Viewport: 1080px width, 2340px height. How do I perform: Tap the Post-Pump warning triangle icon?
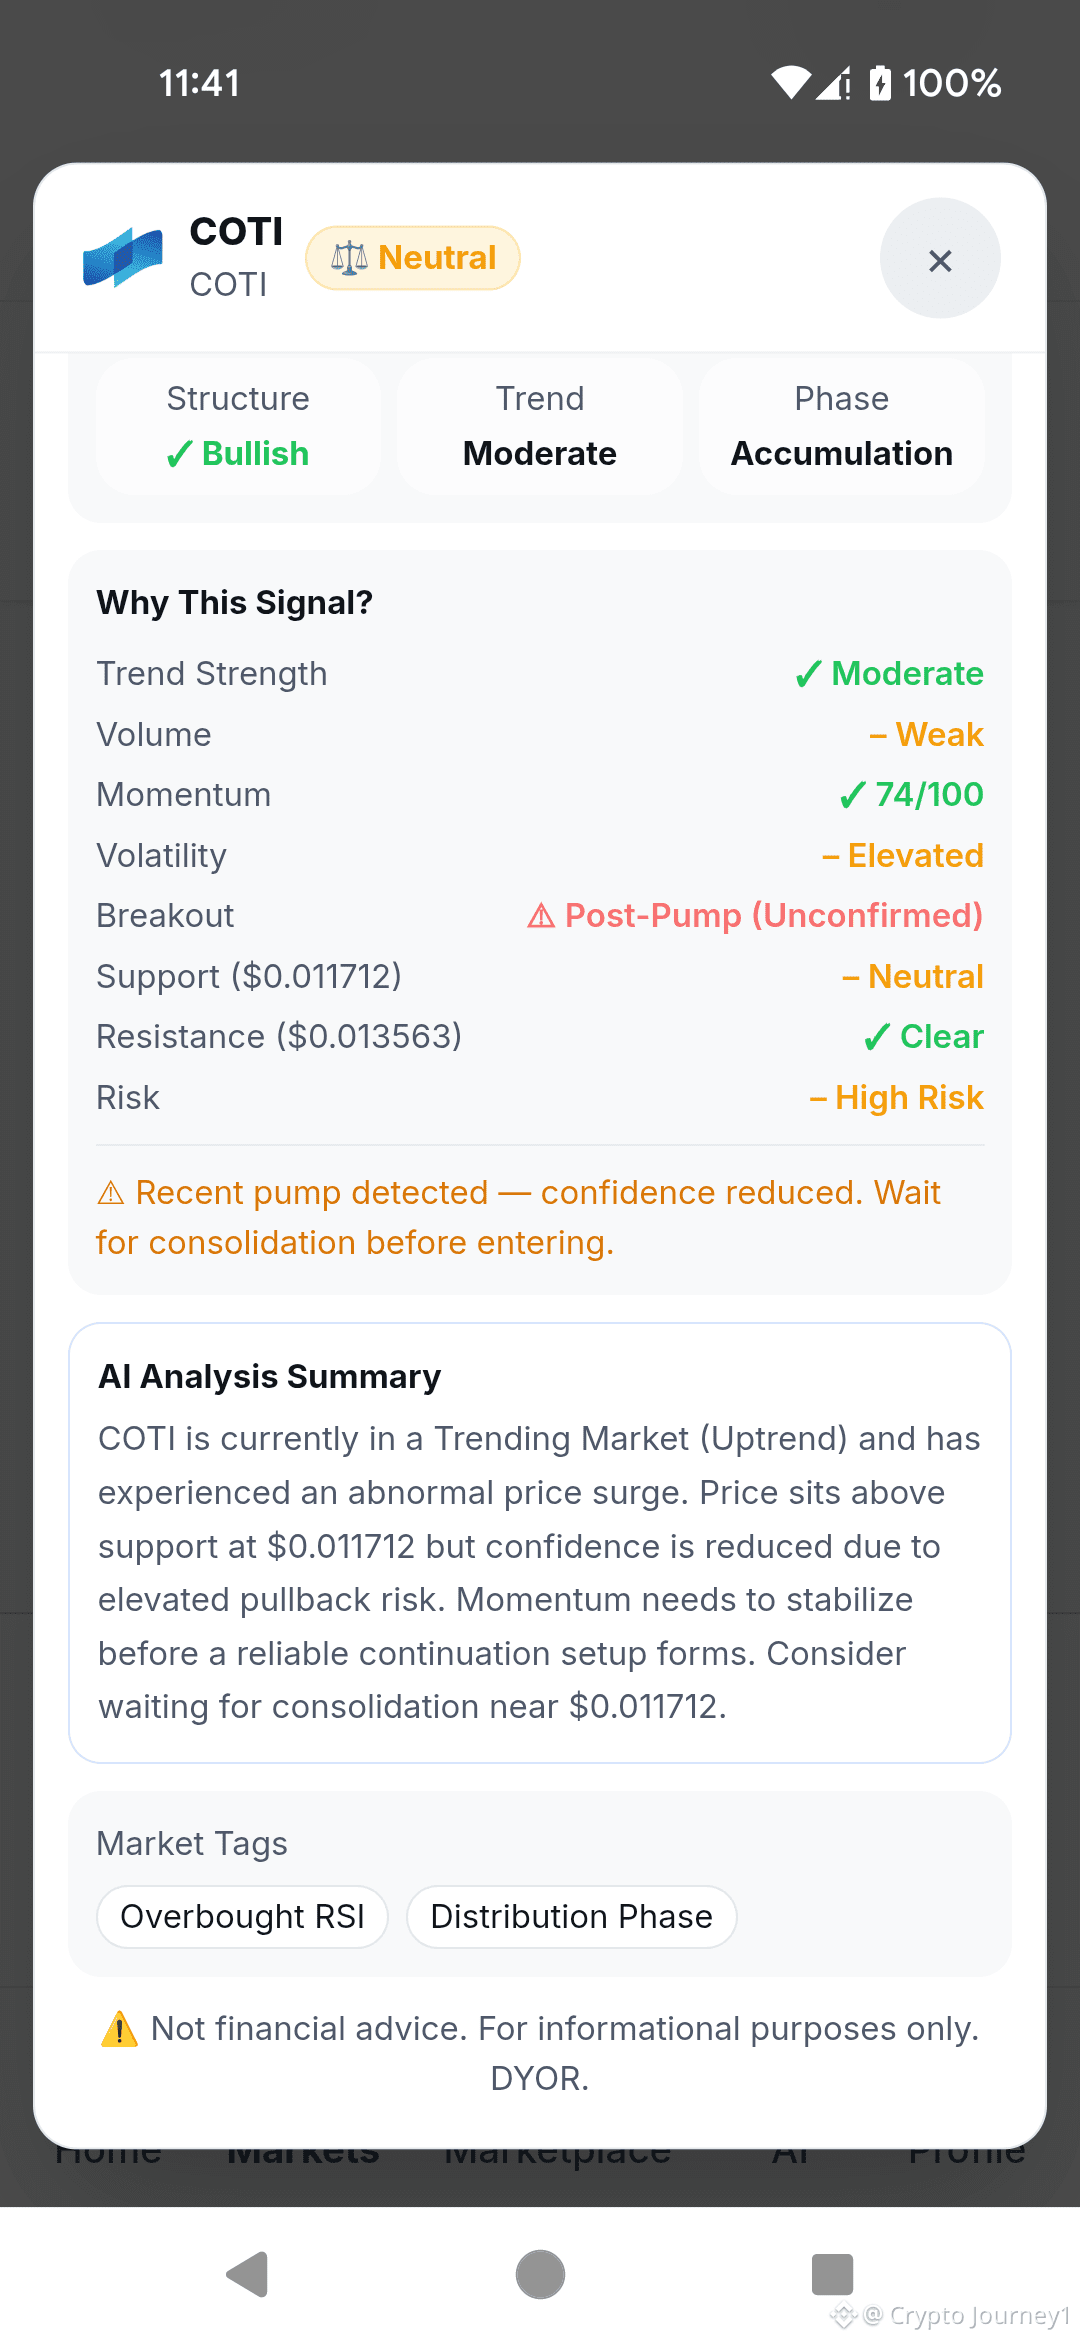541,916
